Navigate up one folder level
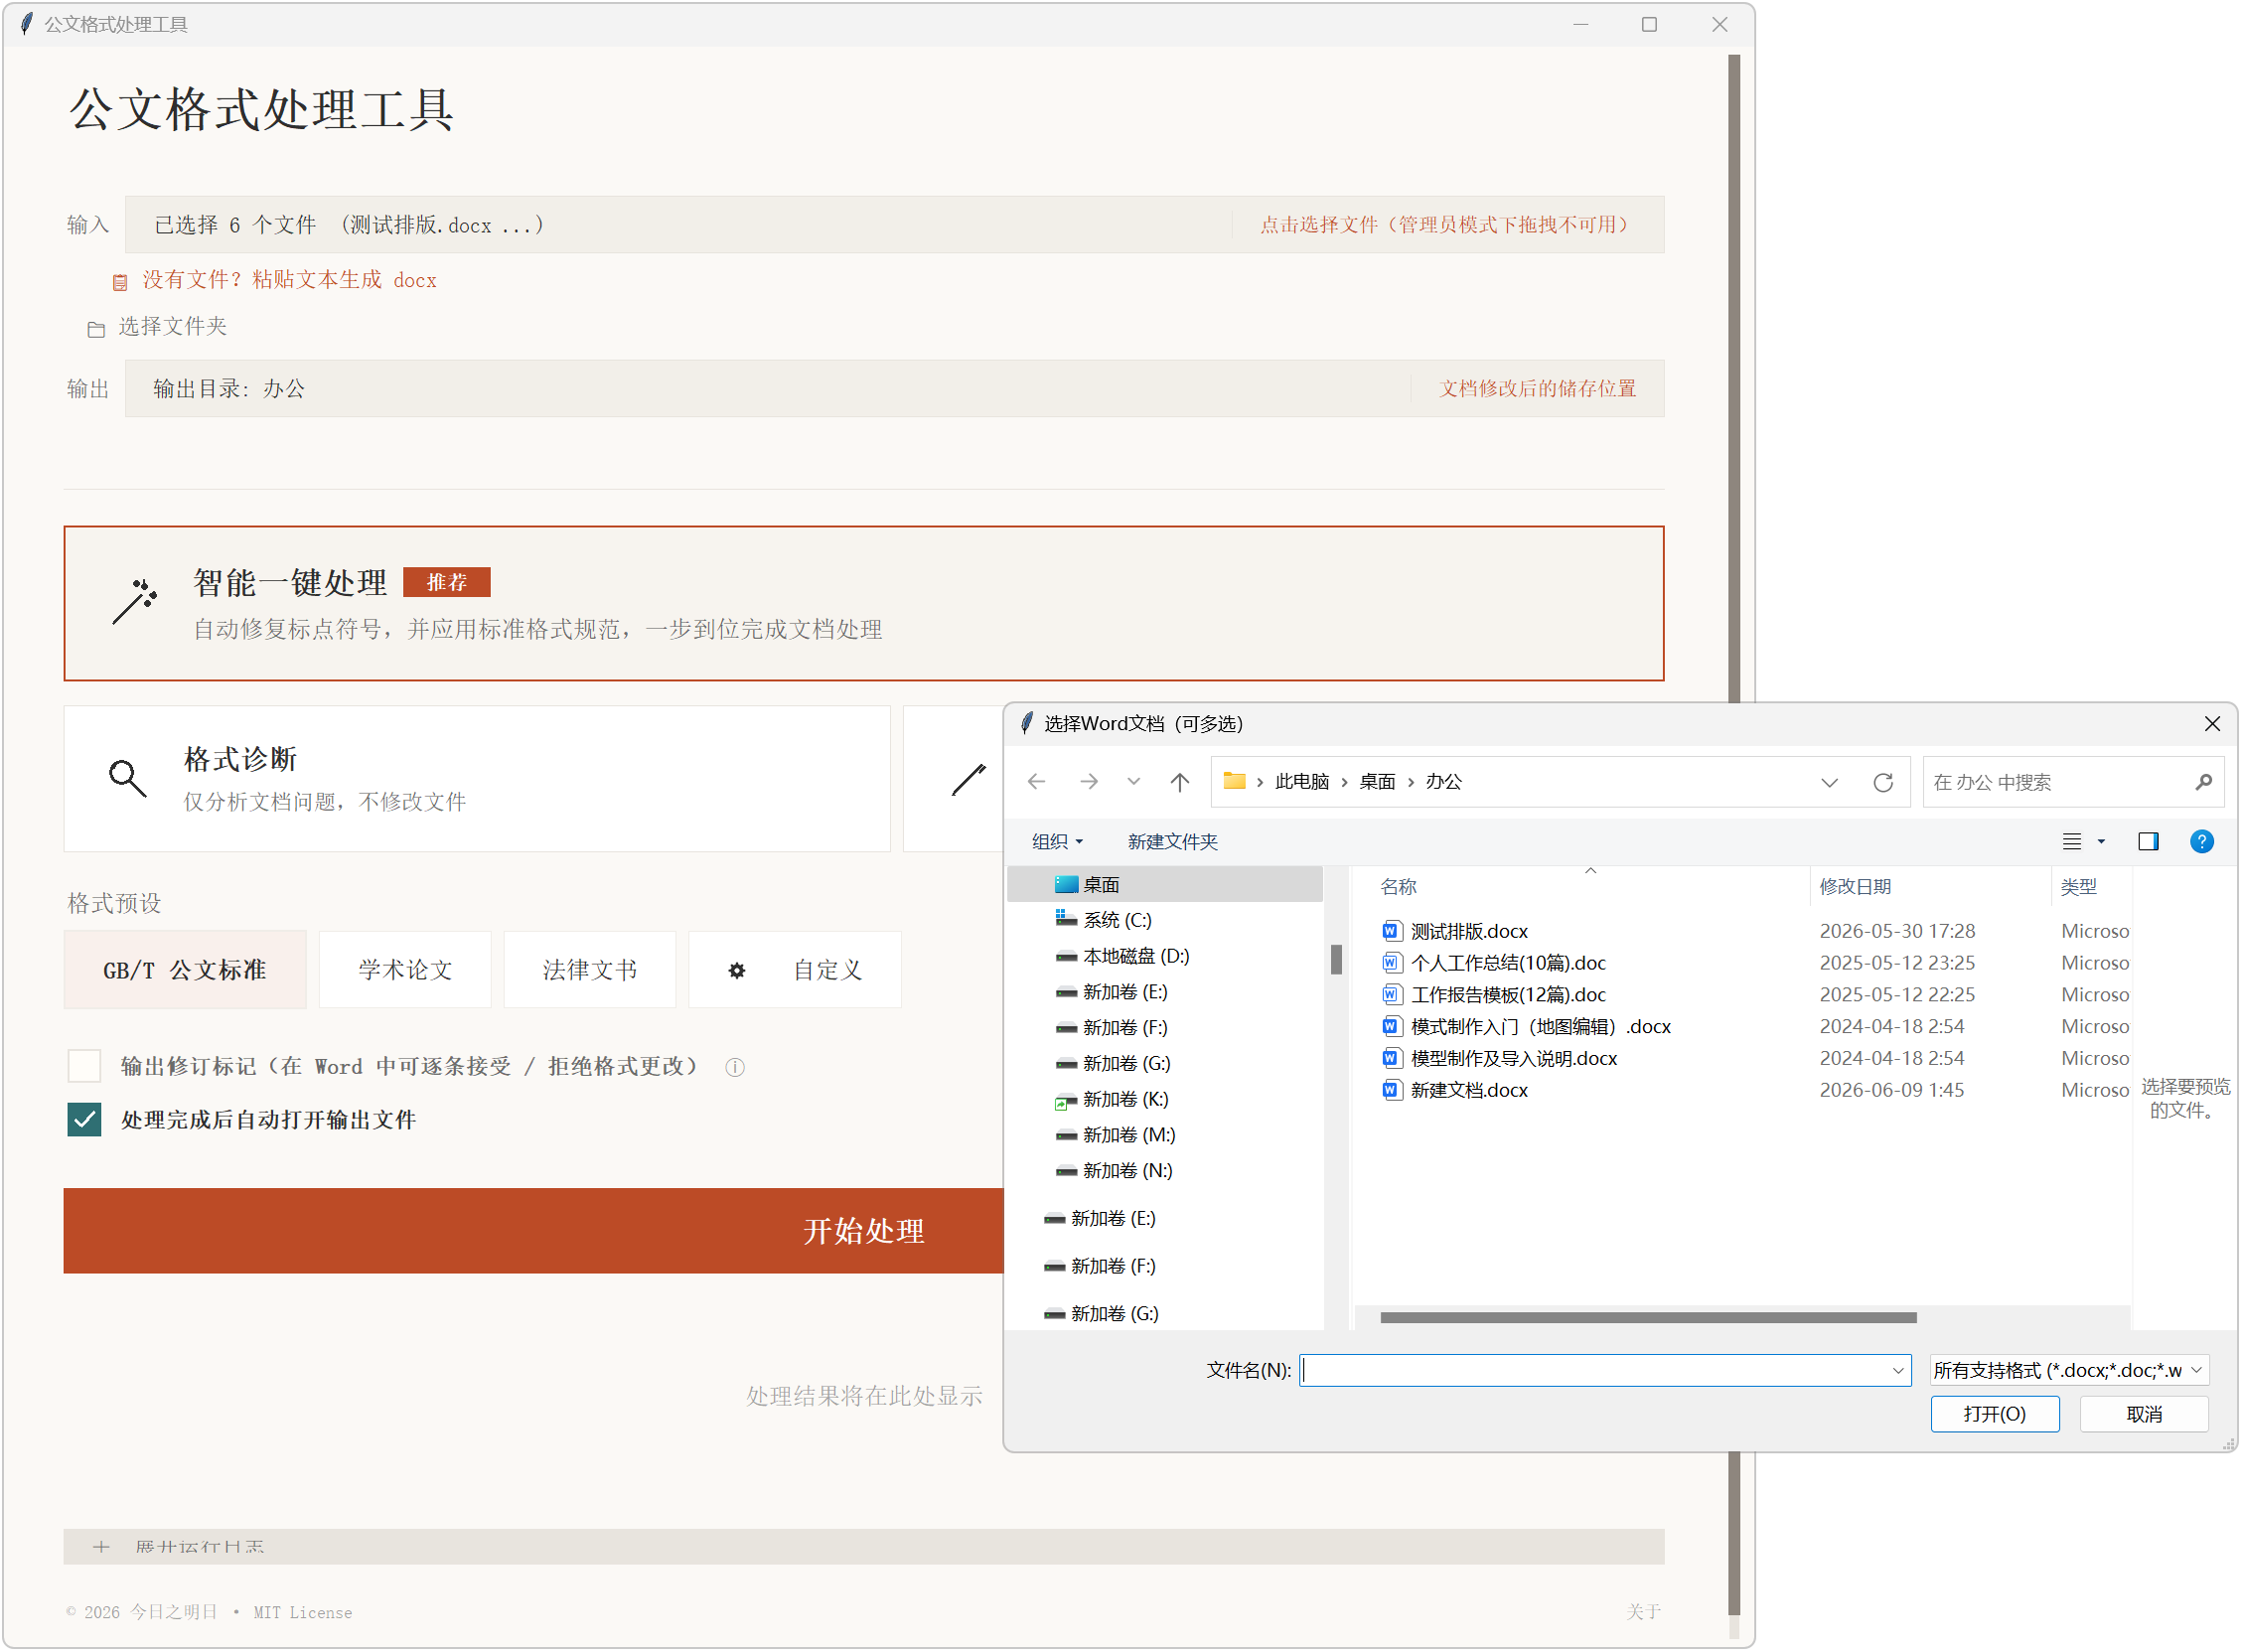This screenshot has width=2241, height=1652. [x=1180, y=782]
